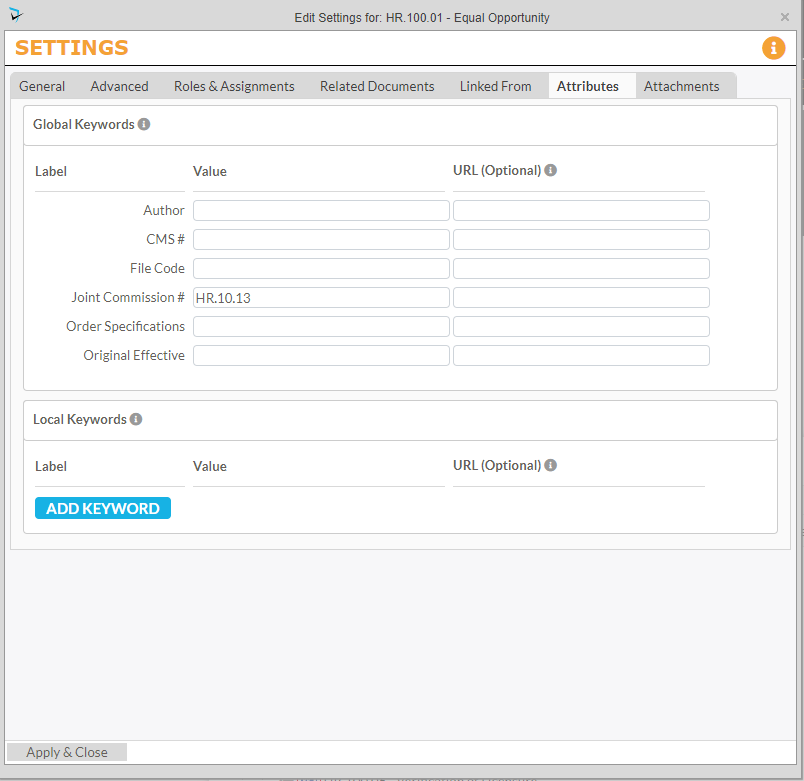The height and width of the screenshot is (781, 804).
Task: Click the Apply & Close button
Action: [67, 752]
